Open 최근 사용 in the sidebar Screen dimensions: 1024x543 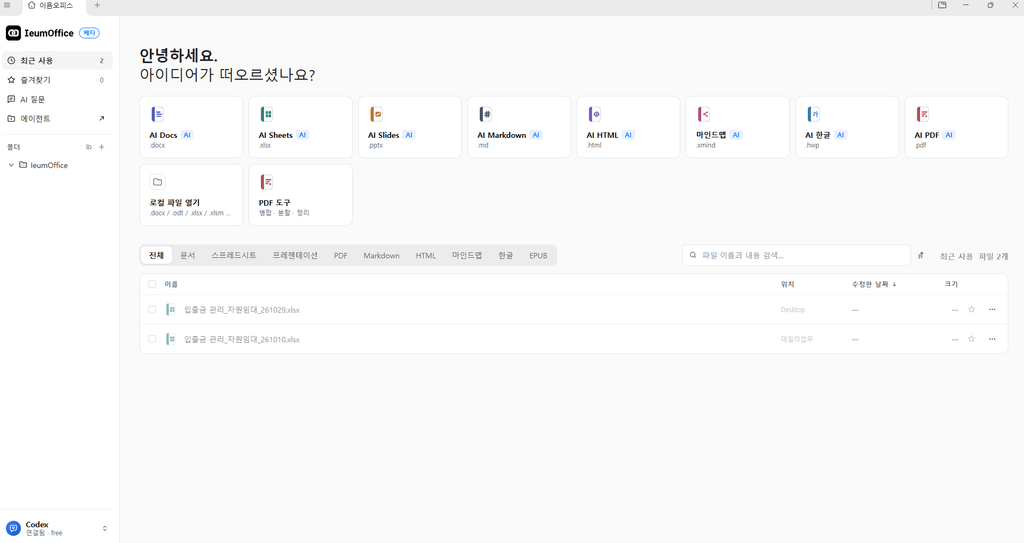pyautogui.click(x=57, y=60)
